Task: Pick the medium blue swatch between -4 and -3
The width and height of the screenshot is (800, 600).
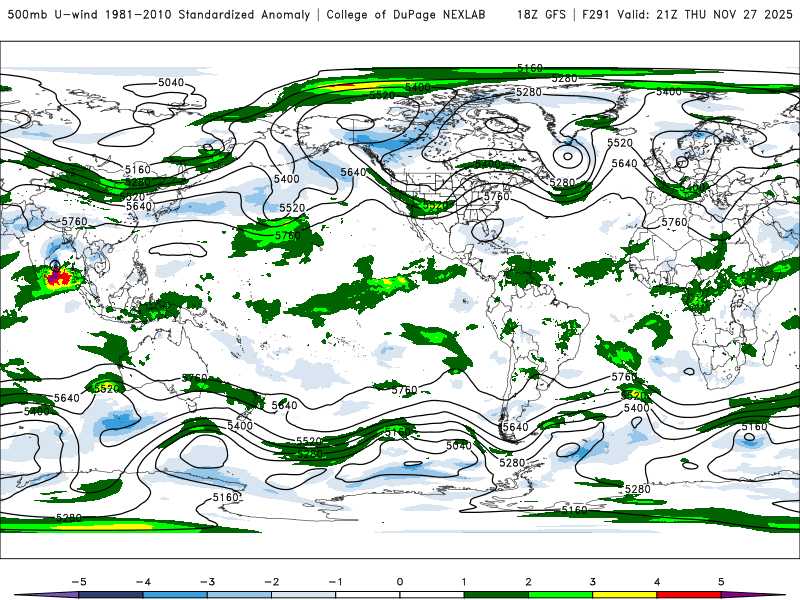Action: click(174, 595)
